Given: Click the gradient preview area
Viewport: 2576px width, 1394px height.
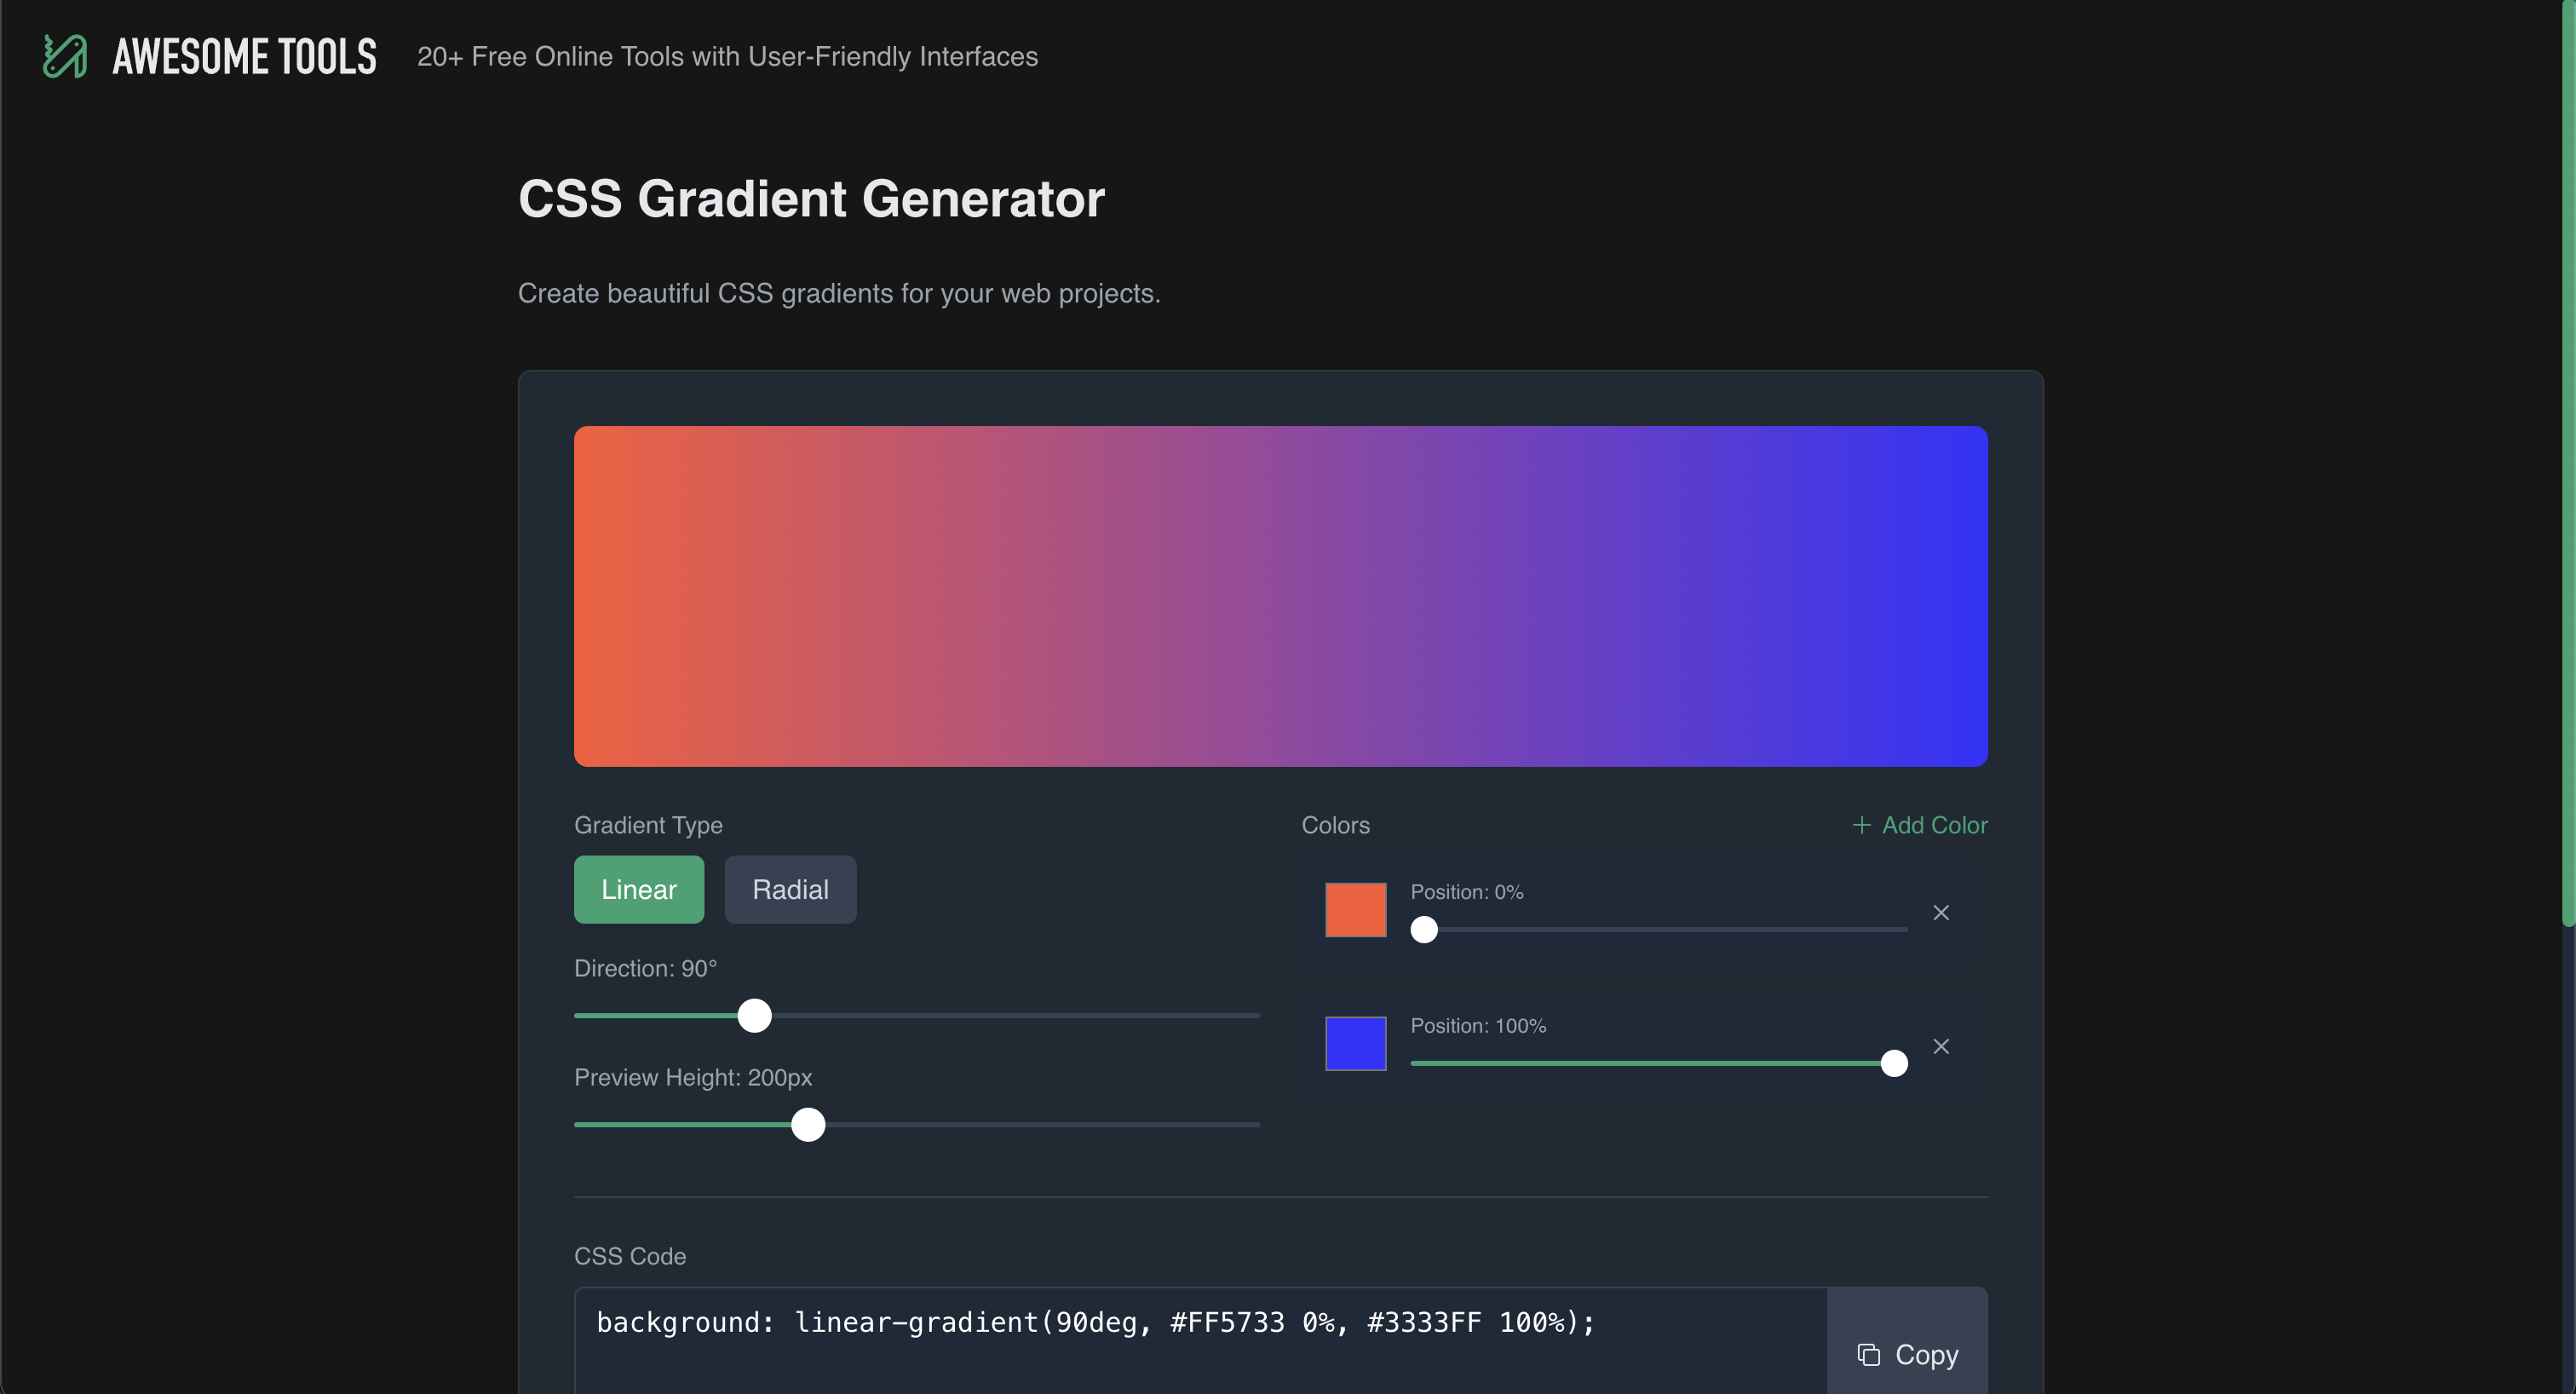Looking at the screenshot, I should click(1280, 596).
